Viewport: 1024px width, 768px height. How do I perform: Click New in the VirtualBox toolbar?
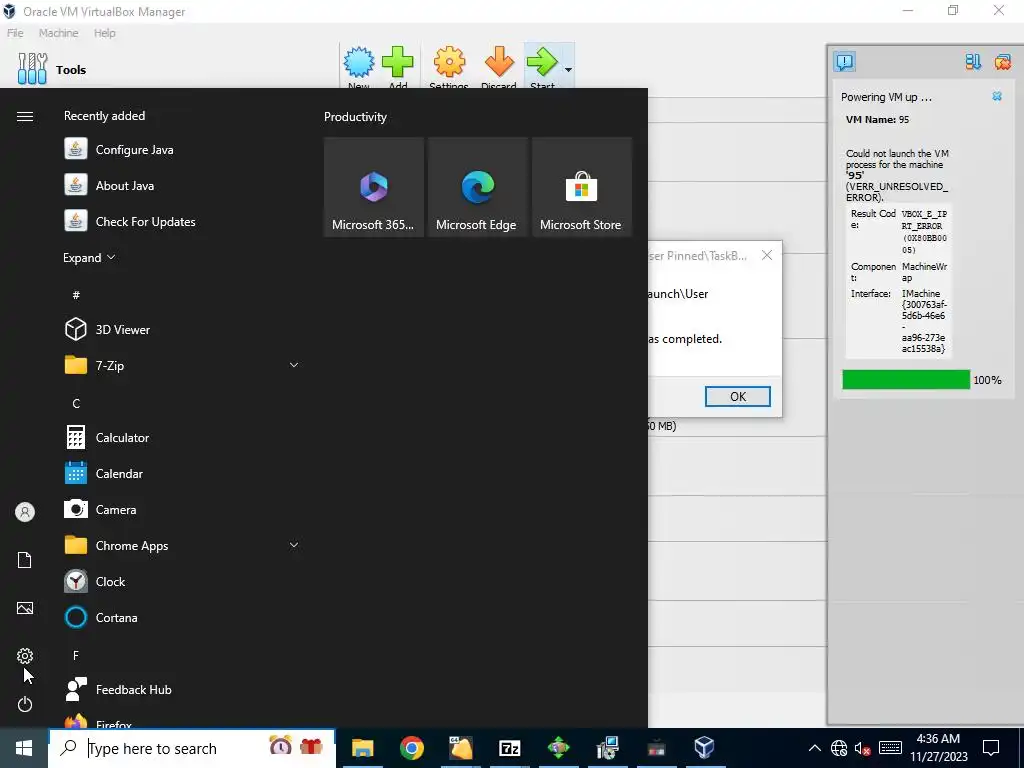click(x=359, y=66)
